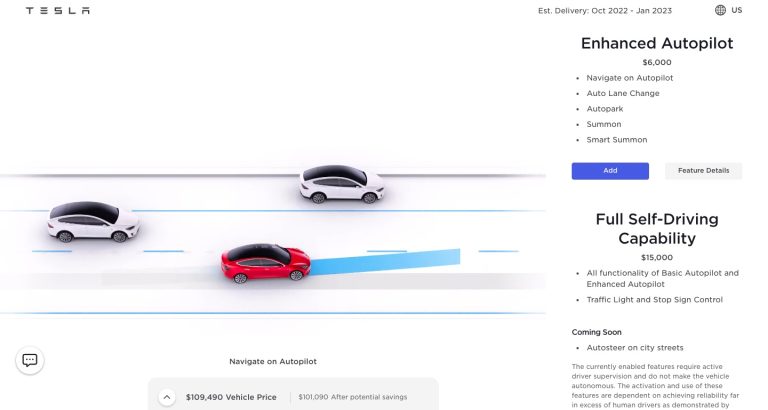Open Feature Details for Enhanced Autopilot

pyautogui.click(x=703, y=171)
